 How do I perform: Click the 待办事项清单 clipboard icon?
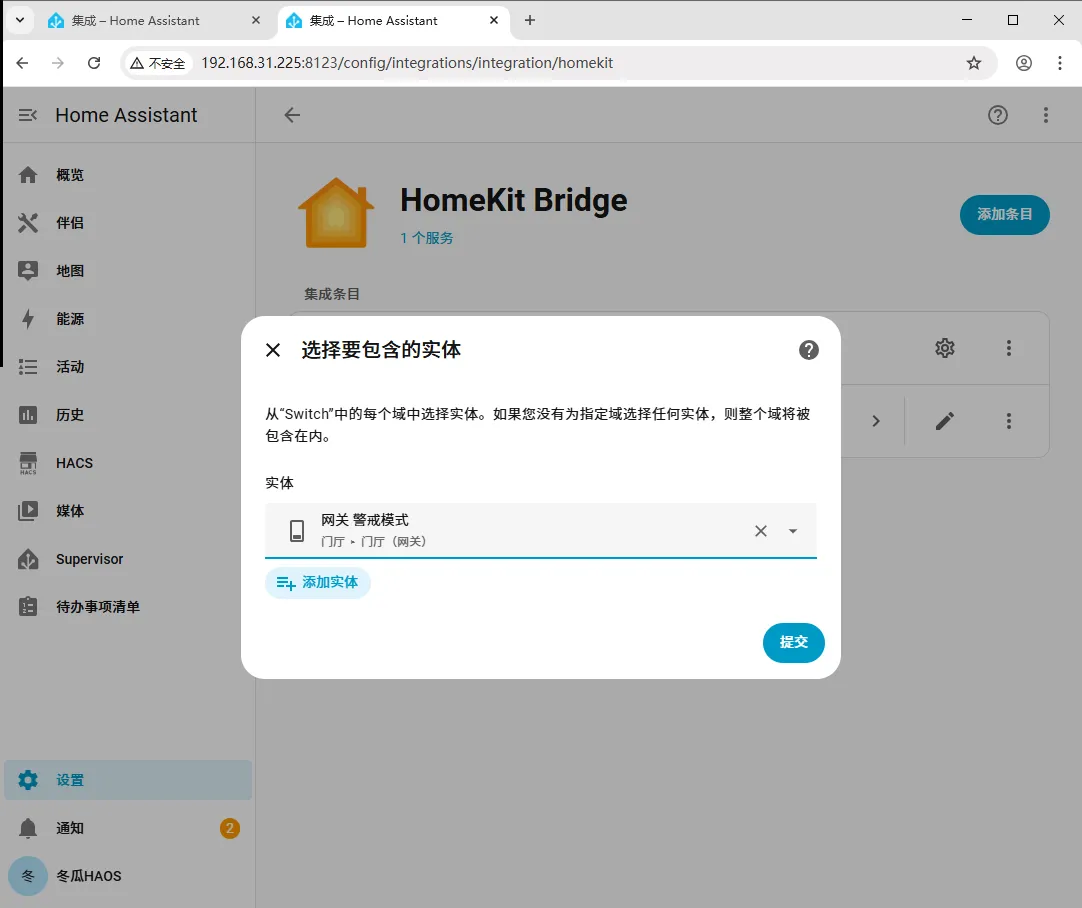click(28, 607)
